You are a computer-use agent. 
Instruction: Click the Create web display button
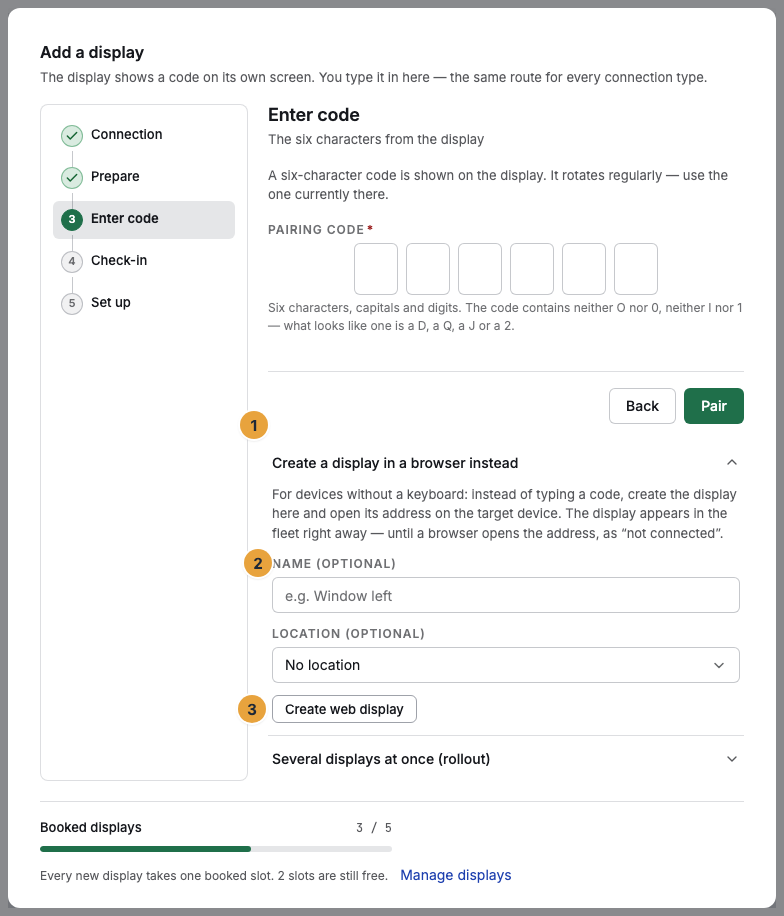coord(344,709)
